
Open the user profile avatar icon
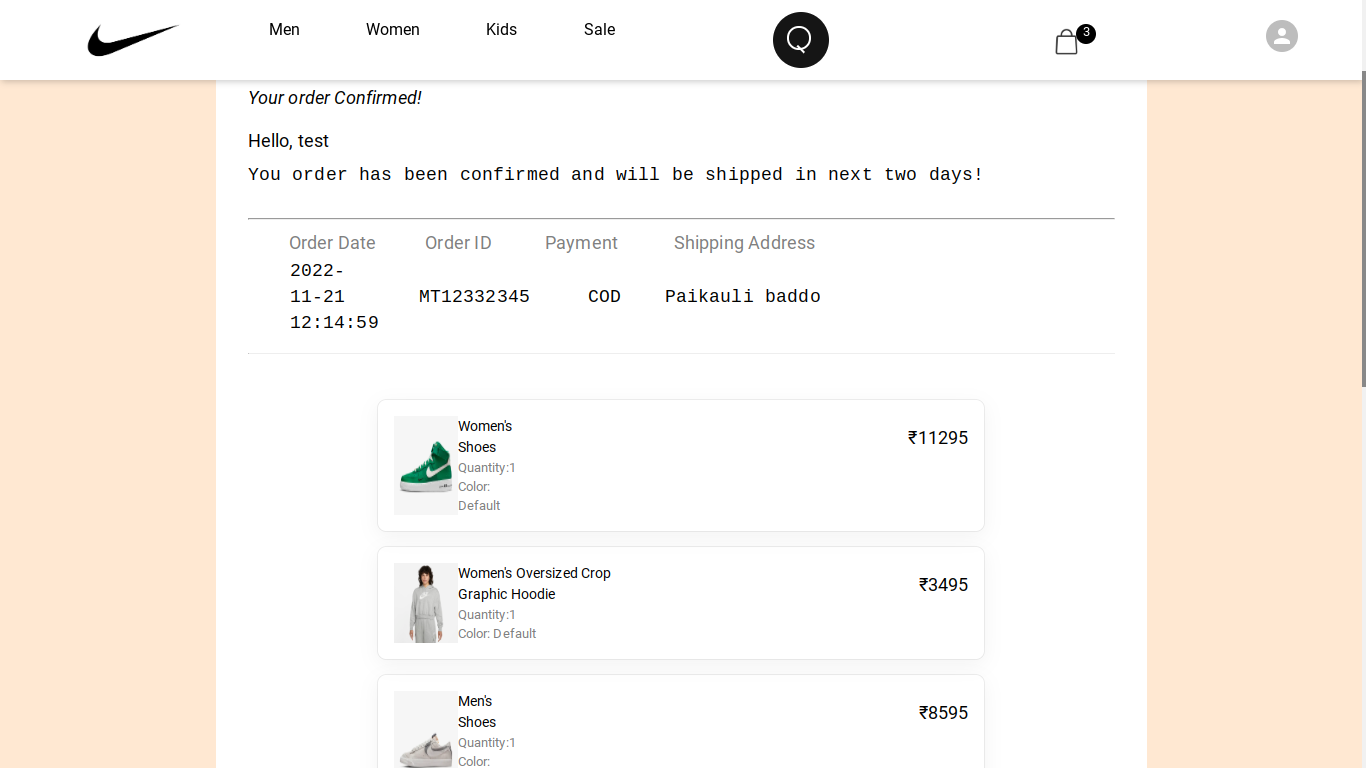click(x=1282, y=36)
